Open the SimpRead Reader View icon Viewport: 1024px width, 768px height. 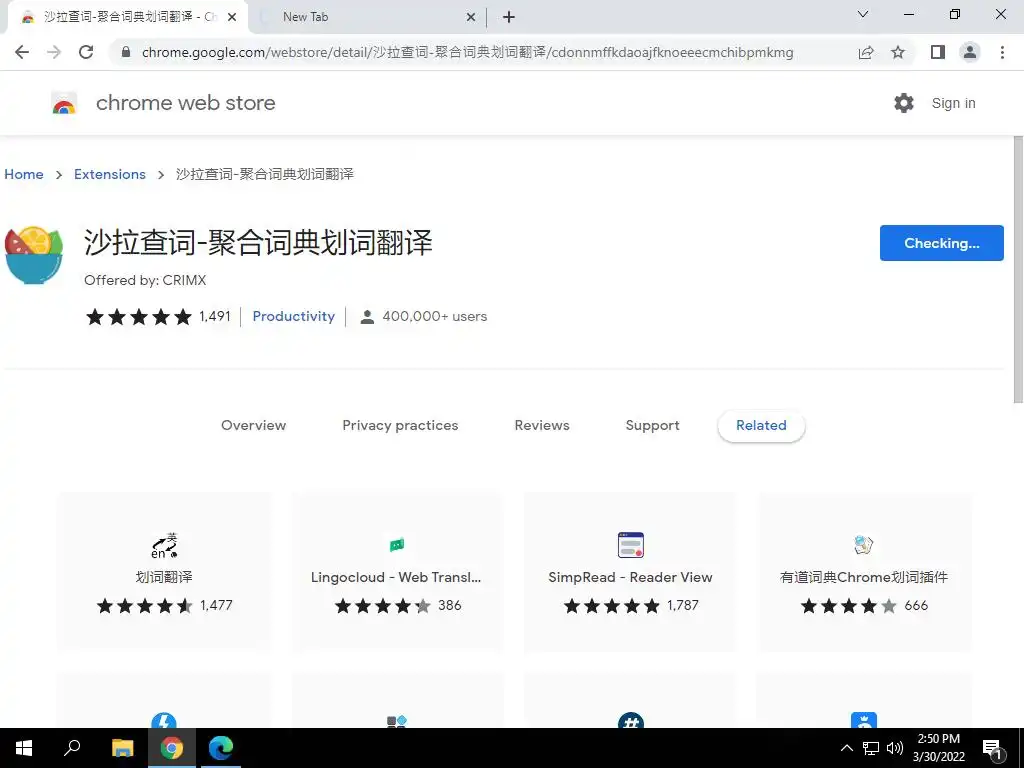tap(631, 545)
